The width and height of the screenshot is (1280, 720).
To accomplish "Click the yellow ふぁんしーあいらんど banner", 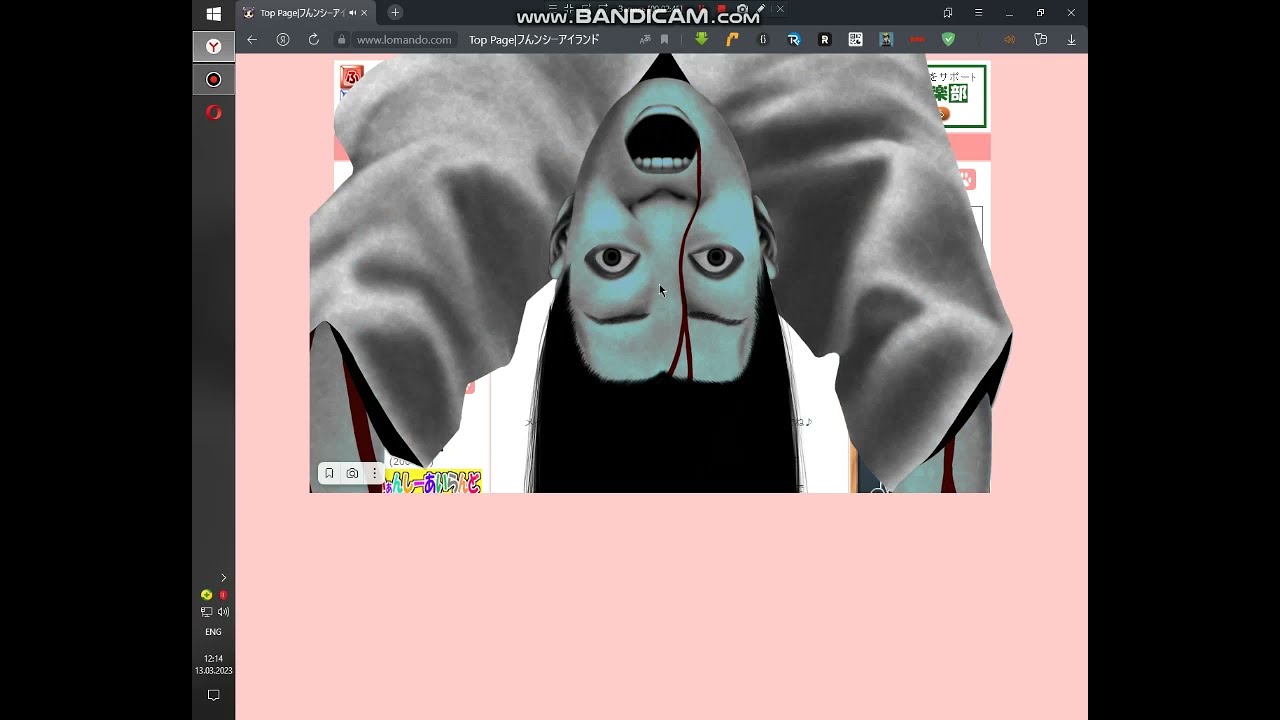I will [x=433, y=481].
